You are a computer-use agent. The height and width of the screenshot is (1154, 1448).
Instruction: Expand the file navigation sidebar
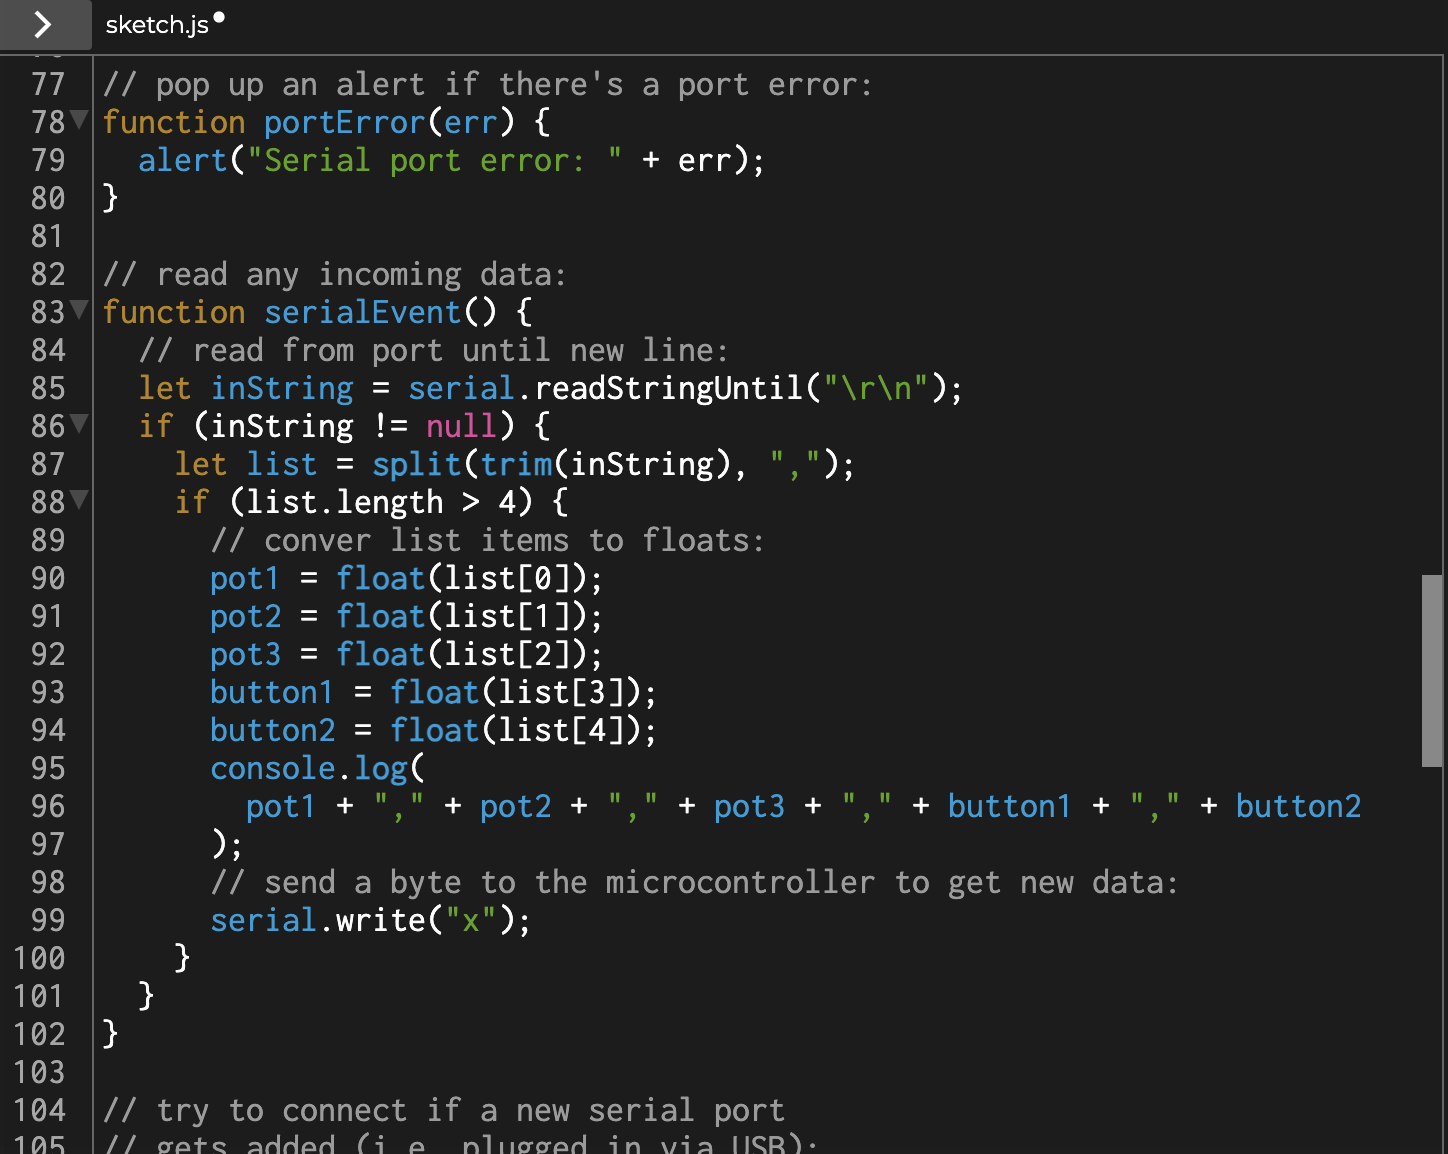[x=45, y=25]
